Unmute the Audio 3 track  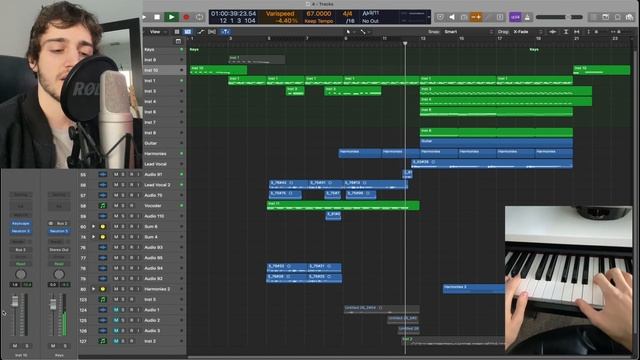pyautogui.click(x=116, y=331)
